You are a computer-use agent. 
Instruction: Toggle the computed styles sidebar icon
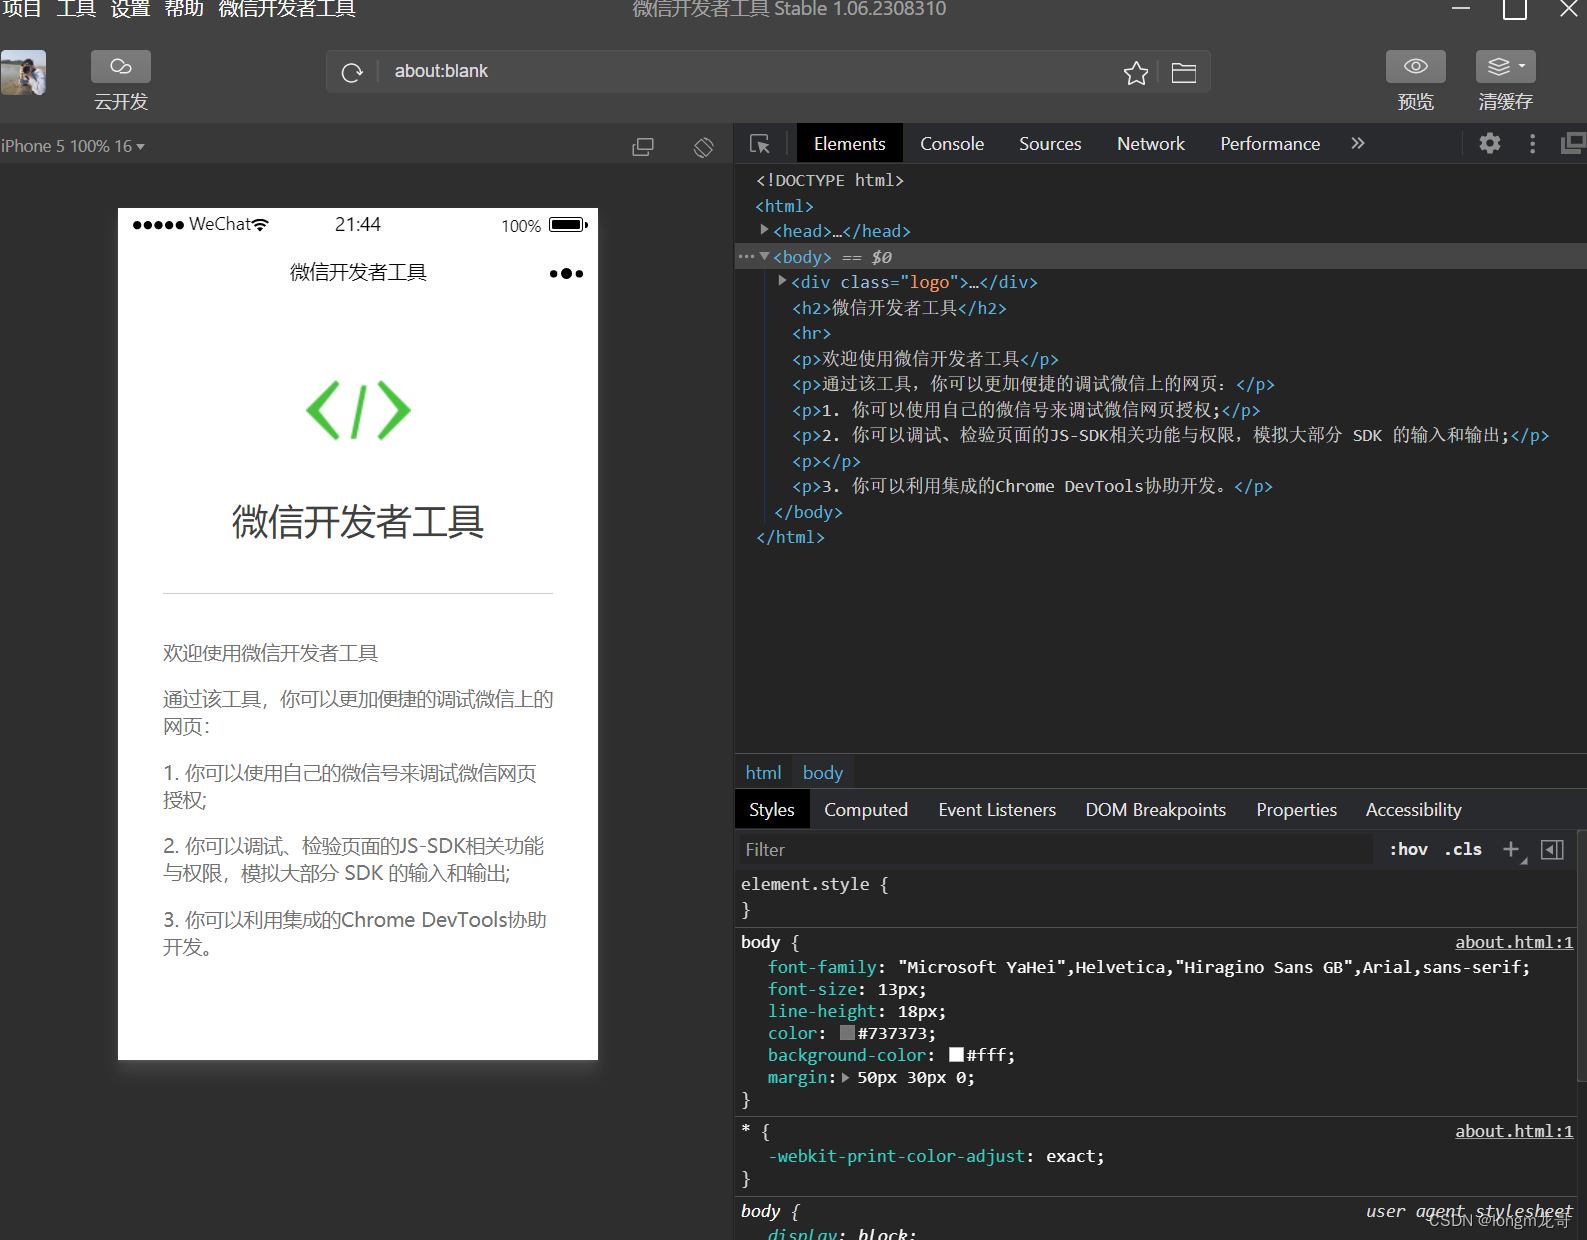(x=1552, y=849)
